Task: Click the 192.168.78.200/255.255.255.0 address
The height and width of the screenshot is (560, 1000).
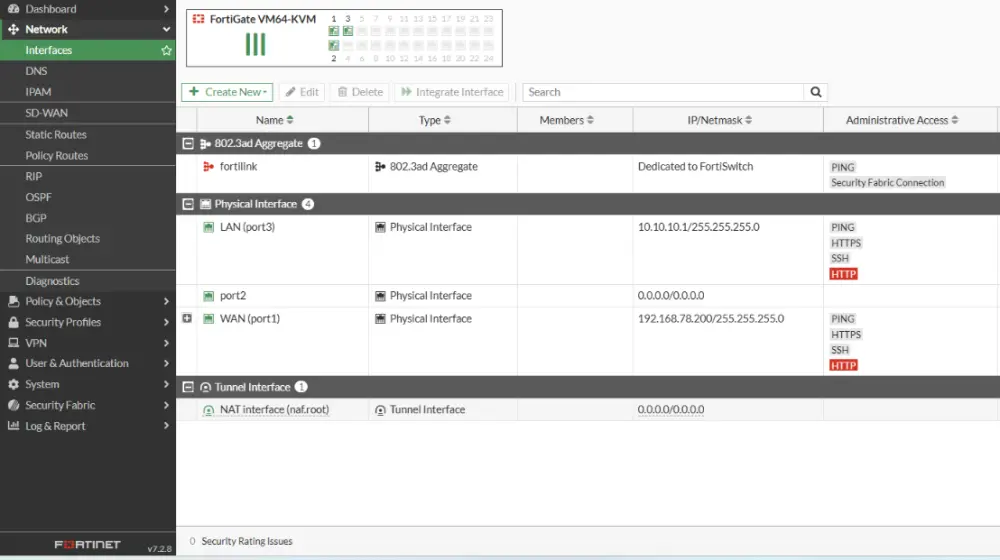Action: (x=710, y=319)
